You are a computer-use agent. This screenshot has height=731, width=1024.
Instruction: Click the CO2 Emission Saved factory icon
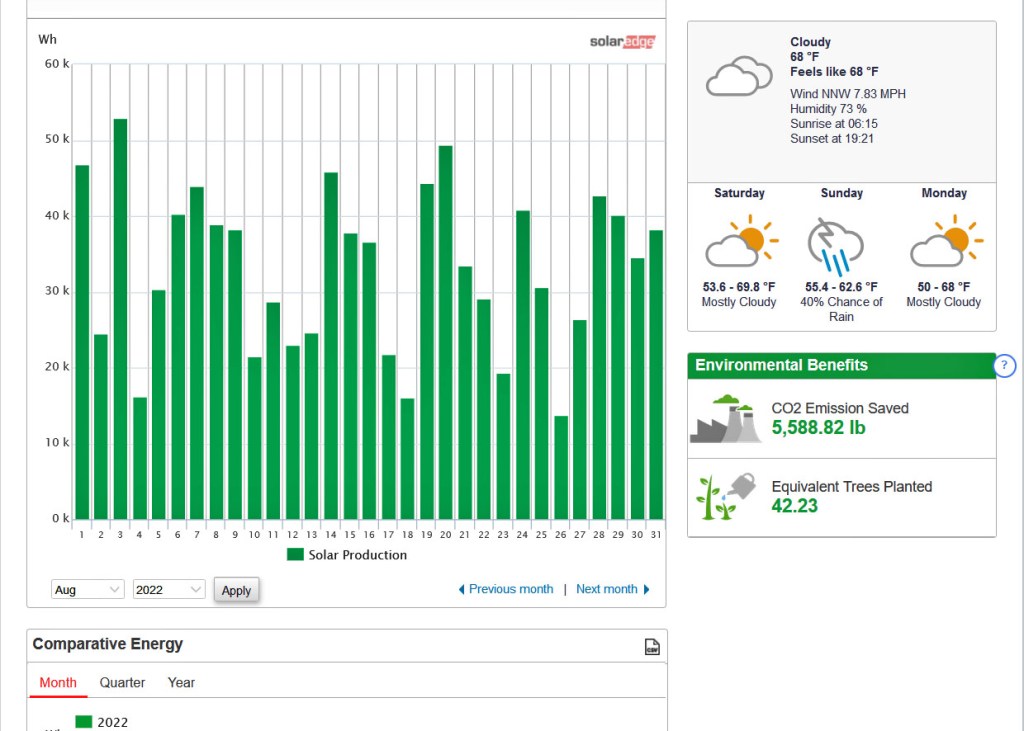click(725, 419)
